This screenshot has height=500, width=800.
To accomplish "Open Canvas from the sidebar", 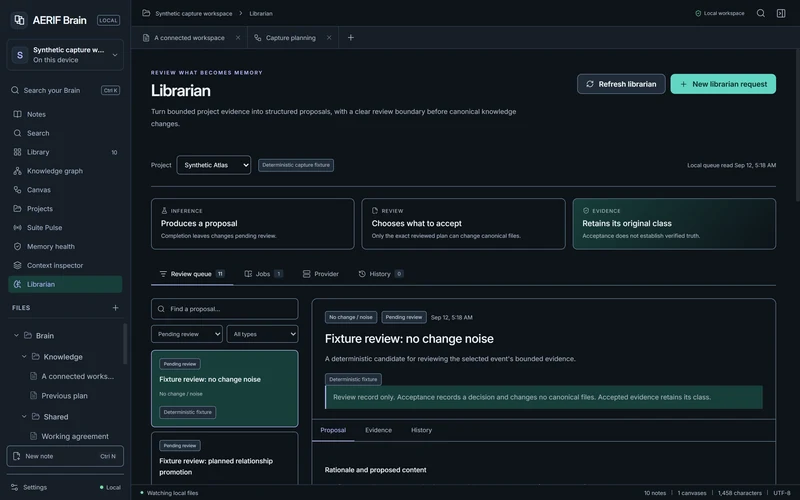I will [65, 190].
